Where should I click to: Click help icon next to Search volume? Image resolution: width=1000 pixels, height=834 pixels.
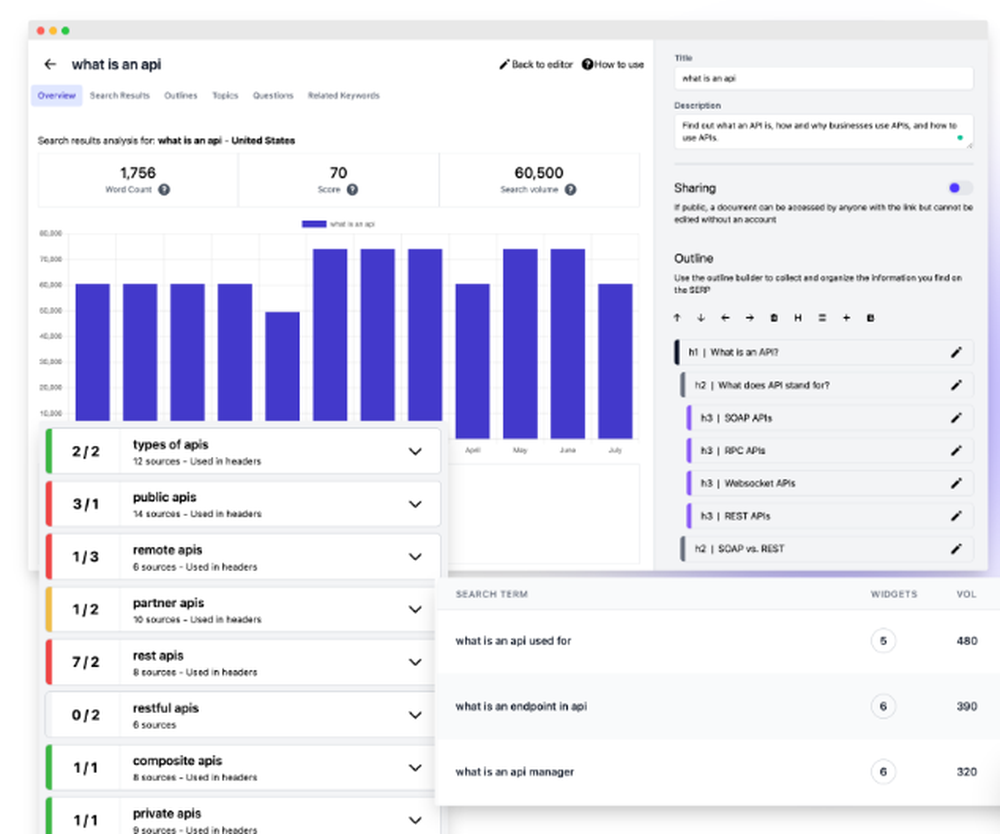coord(570,189)
